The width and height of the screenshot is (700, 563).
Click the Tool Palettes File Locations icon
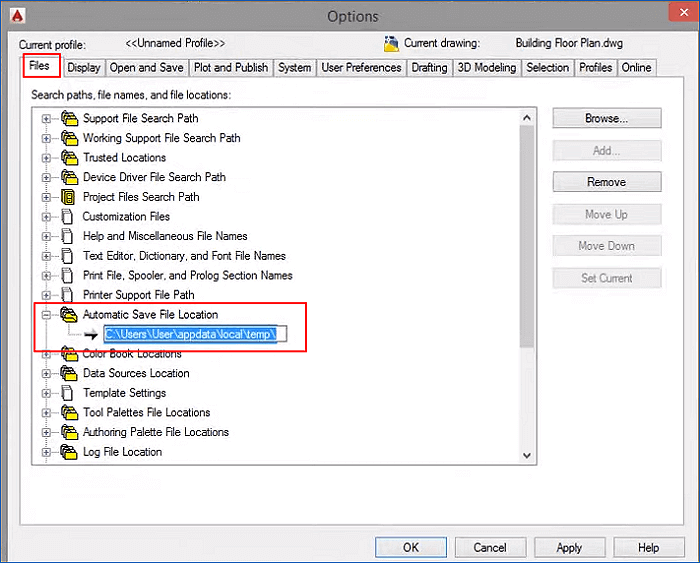click(x=68, y=412)
